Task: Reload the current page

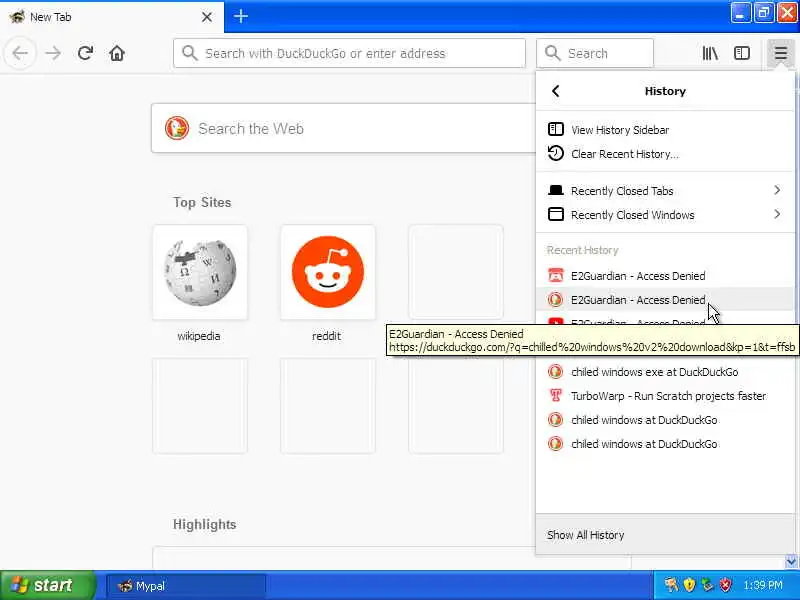Action: pyautogui.click(x=85, y=53)
